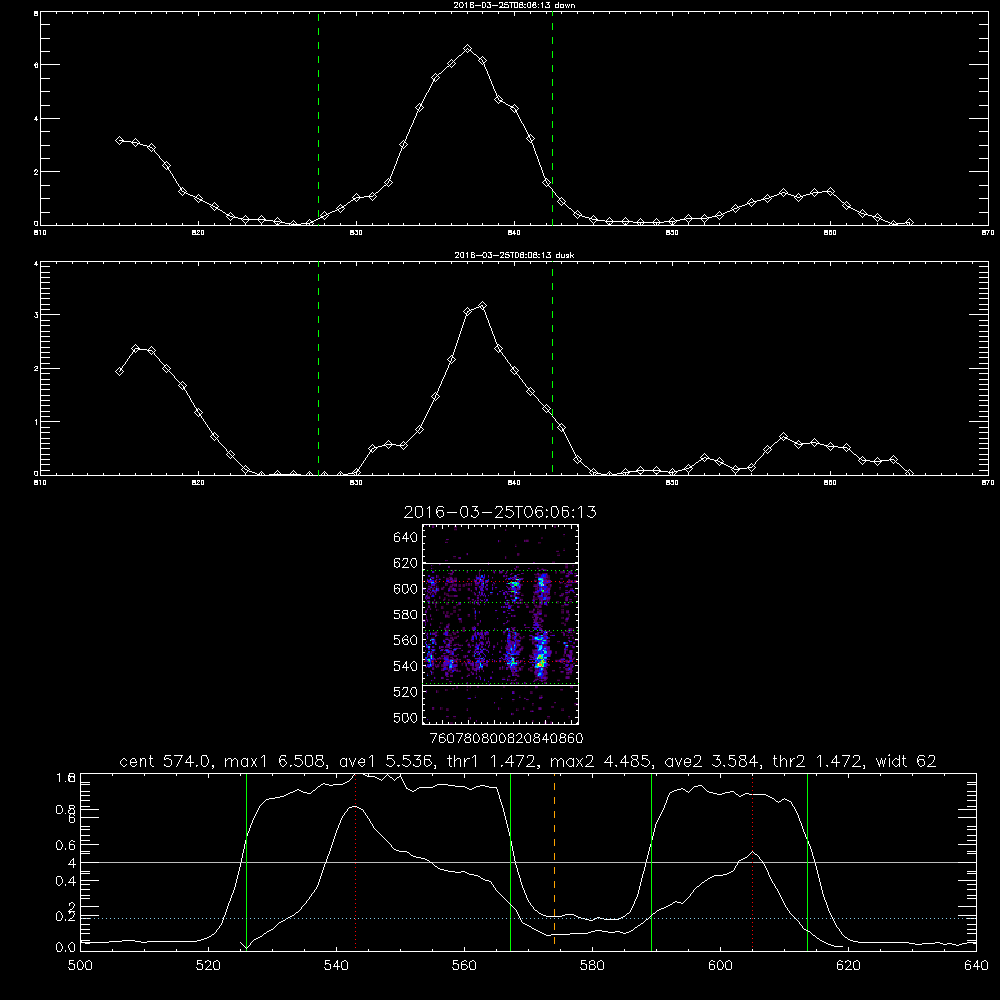Image resolution: width=1000 pixels, height=1000 pixels.
Task: Click the orange dashed center line in bottom plot
Action: pos(554,862)
